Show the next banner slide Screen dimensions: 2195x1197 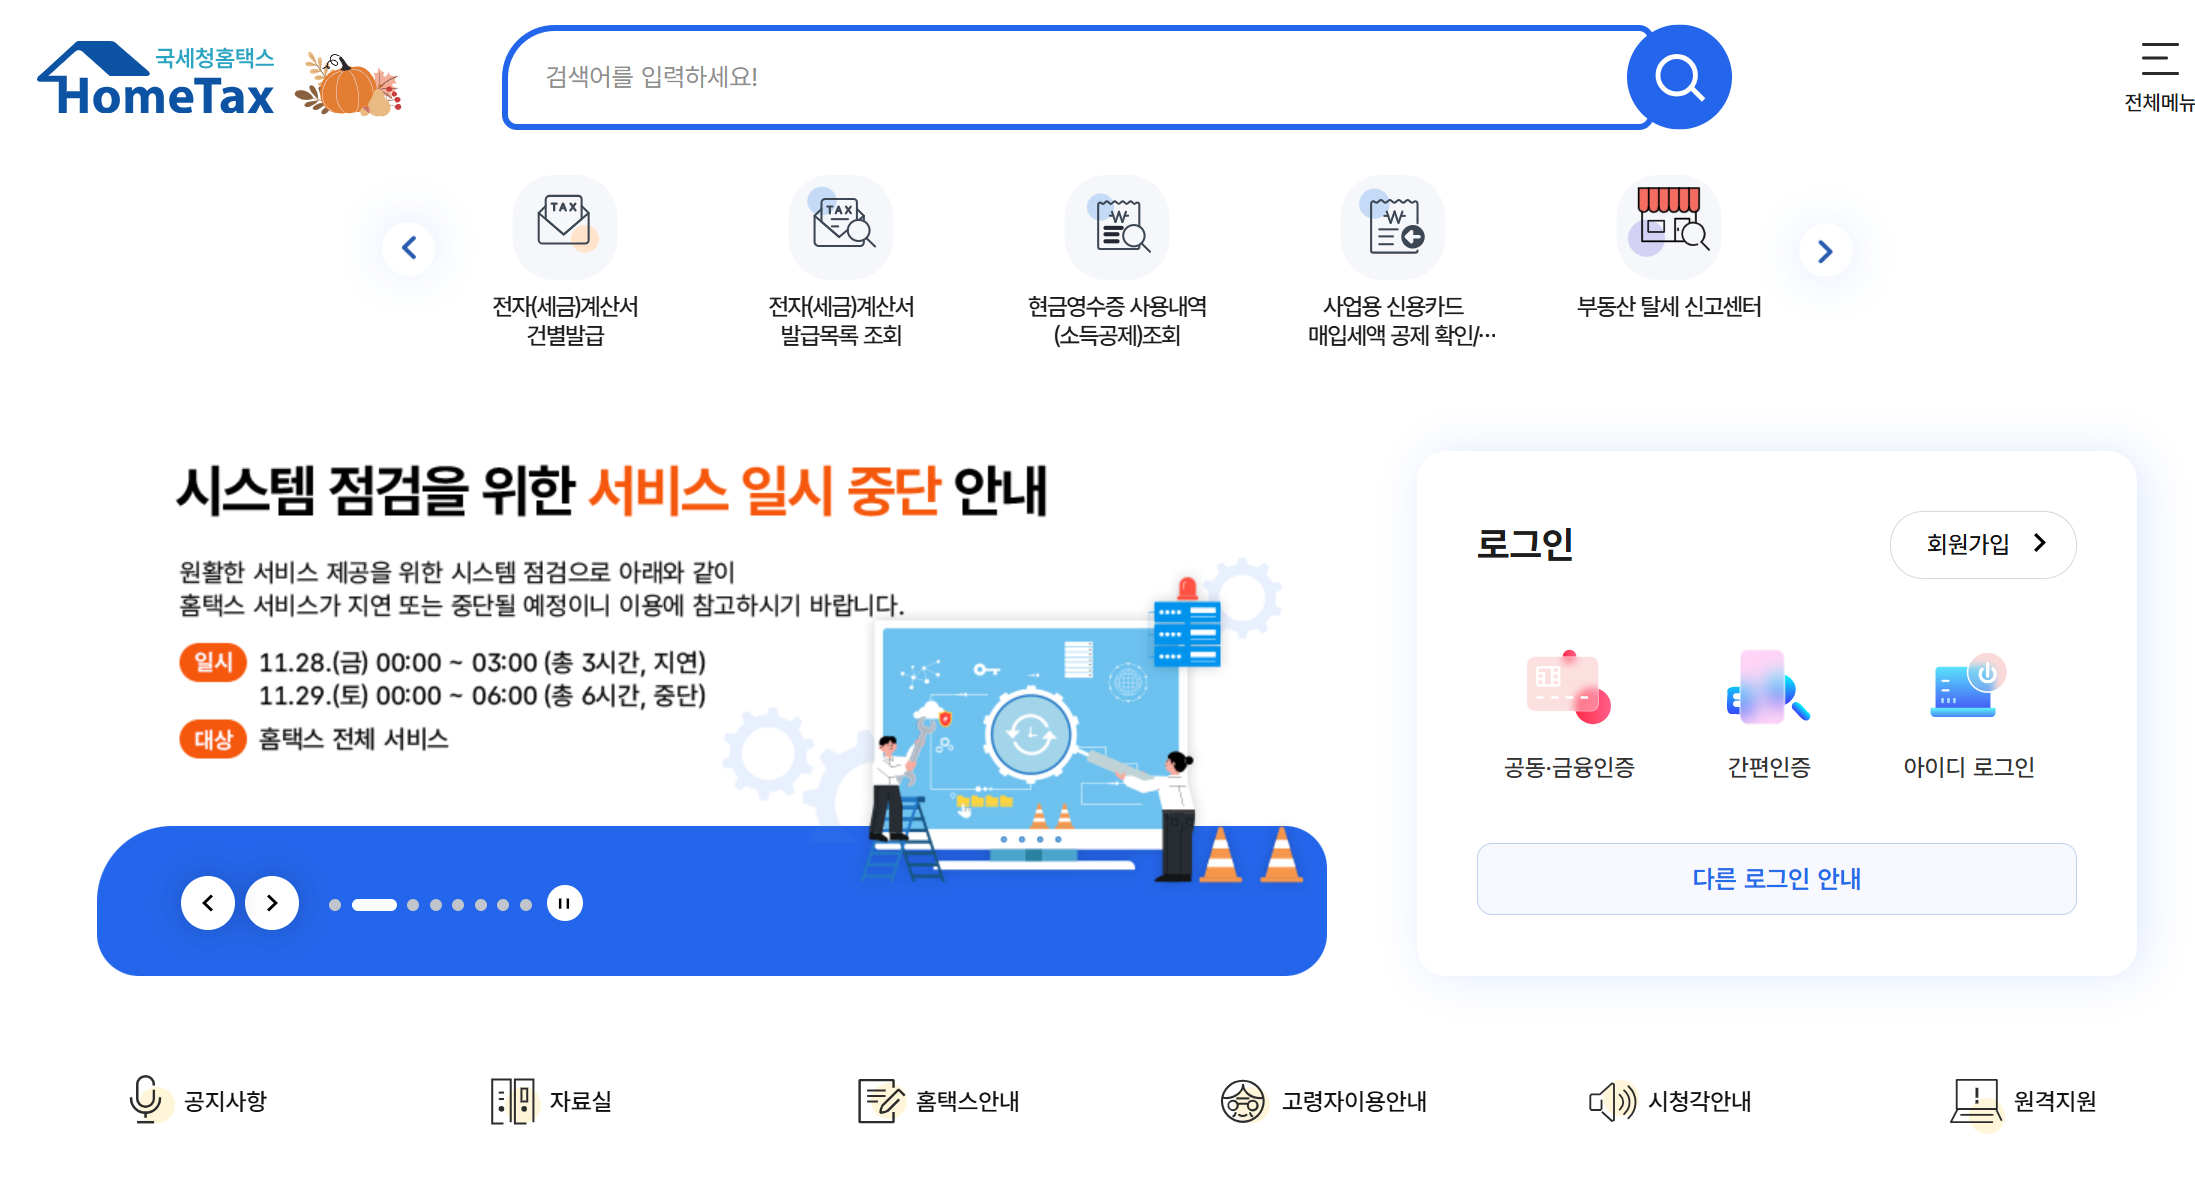pos(272,903)
